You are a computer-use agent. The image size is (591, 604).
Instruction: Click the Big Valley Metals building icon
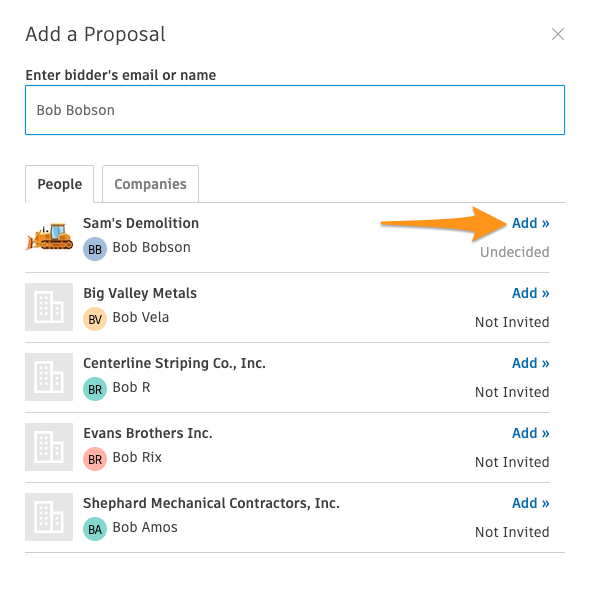click(x=49, y=307)
